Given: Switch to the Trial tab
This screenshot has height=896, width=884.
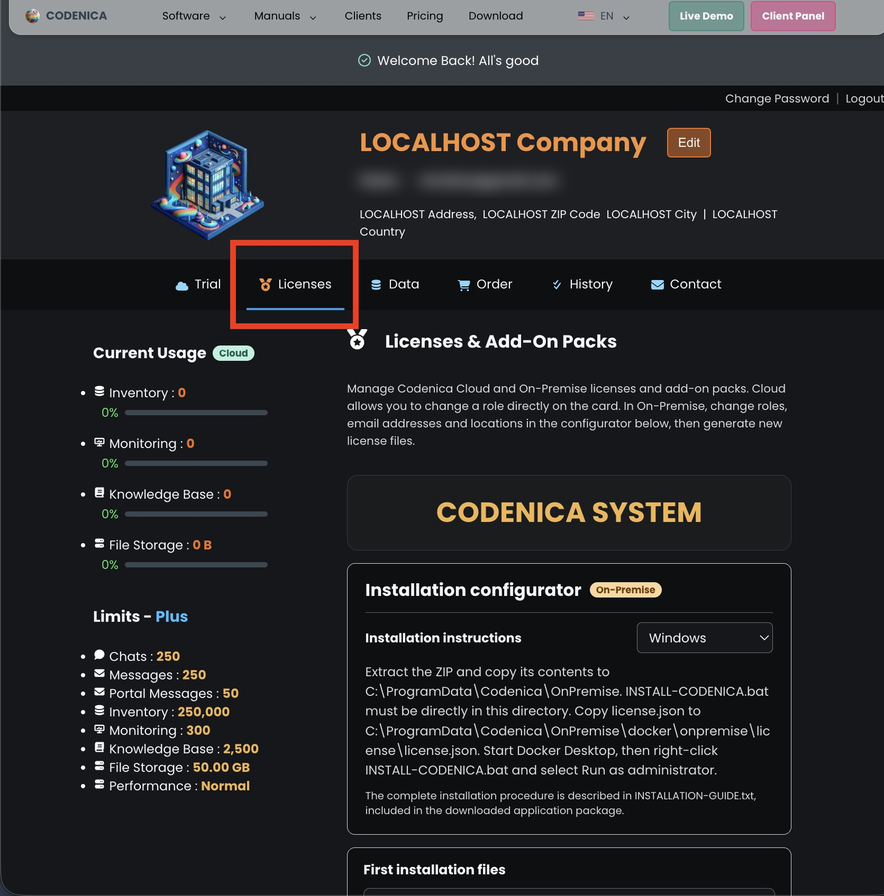Looking at the screenshot, I should click(x=198, y=284).
